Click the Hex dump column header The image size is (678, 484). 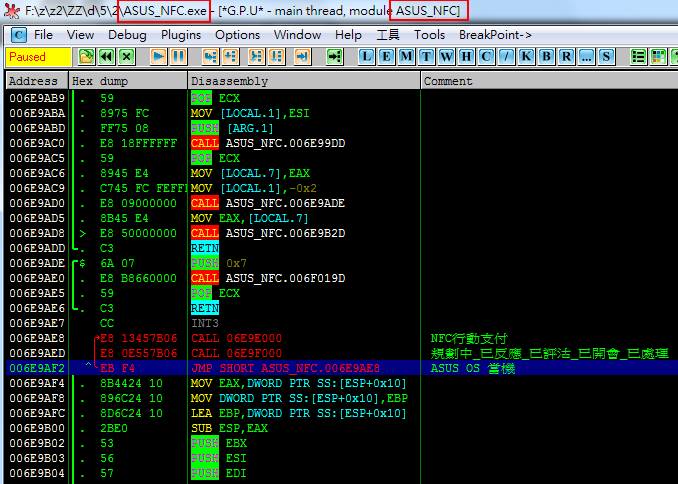click(128, 81)
